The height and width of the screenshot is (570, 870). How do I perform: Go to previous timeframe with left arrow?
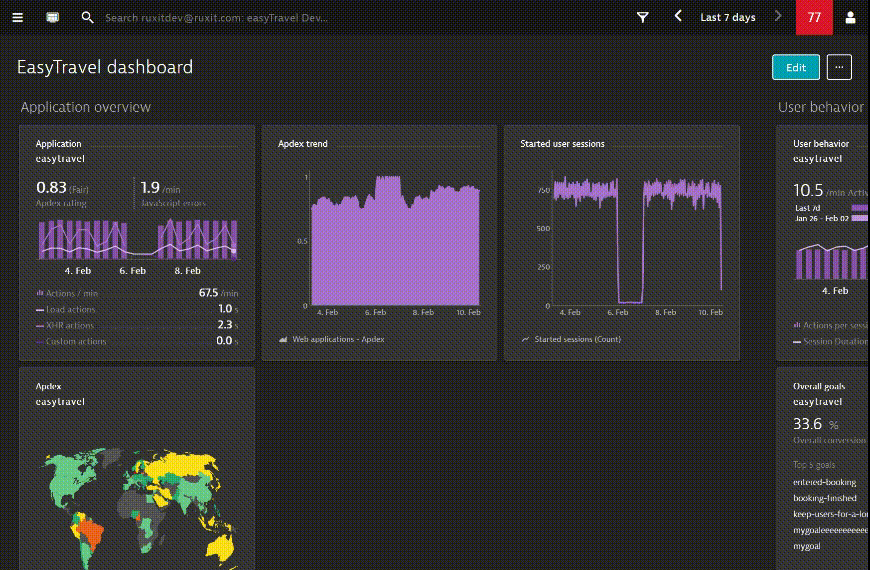click(679, 16)
